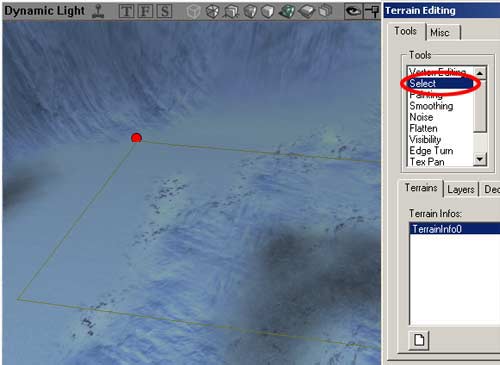500x365 pixels.
Task: Choose the Flatten tool in the list
Action: [423, 128]
